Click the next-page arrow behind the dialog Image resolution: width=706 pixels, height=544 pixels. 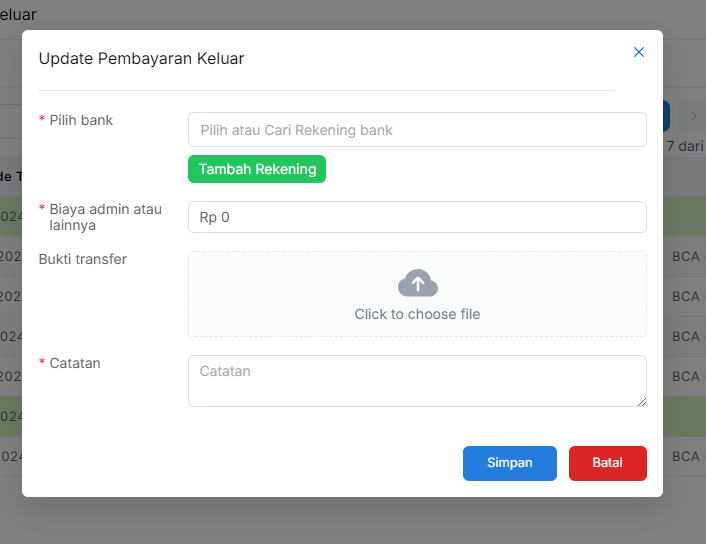691,115
